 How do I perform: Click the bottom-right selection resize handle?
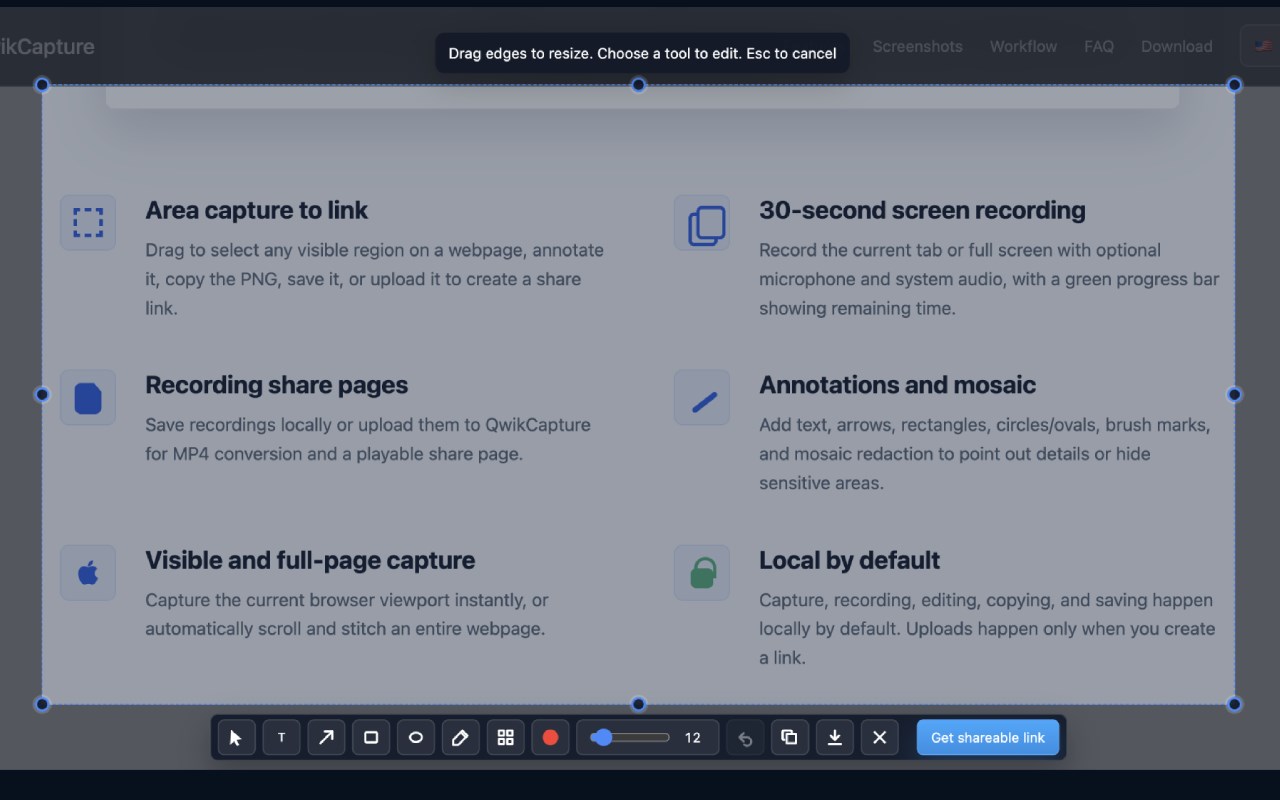tap(1234, 704)
